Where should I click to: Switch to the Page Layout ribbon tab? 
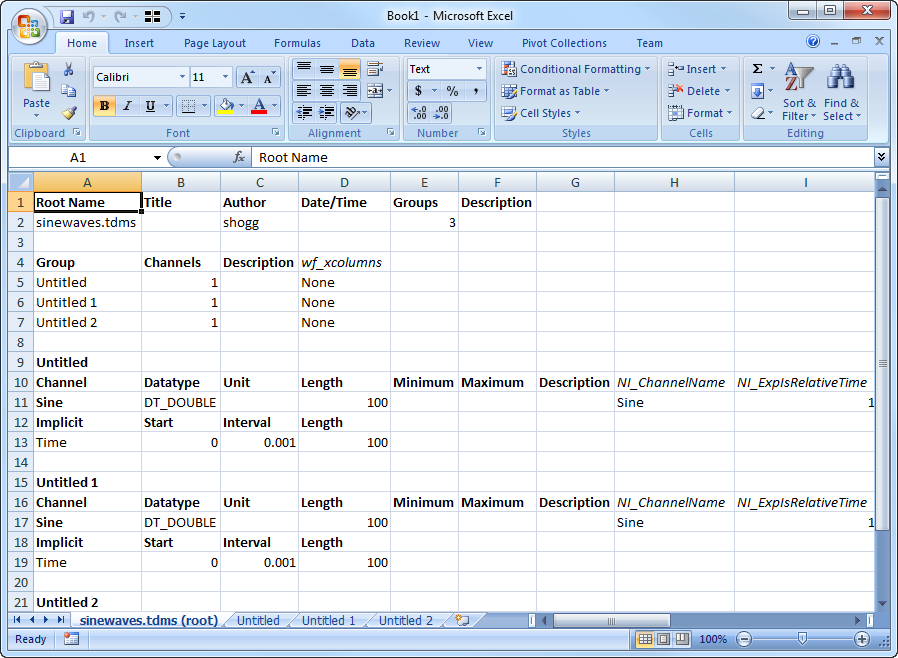(x=214, y=43)
